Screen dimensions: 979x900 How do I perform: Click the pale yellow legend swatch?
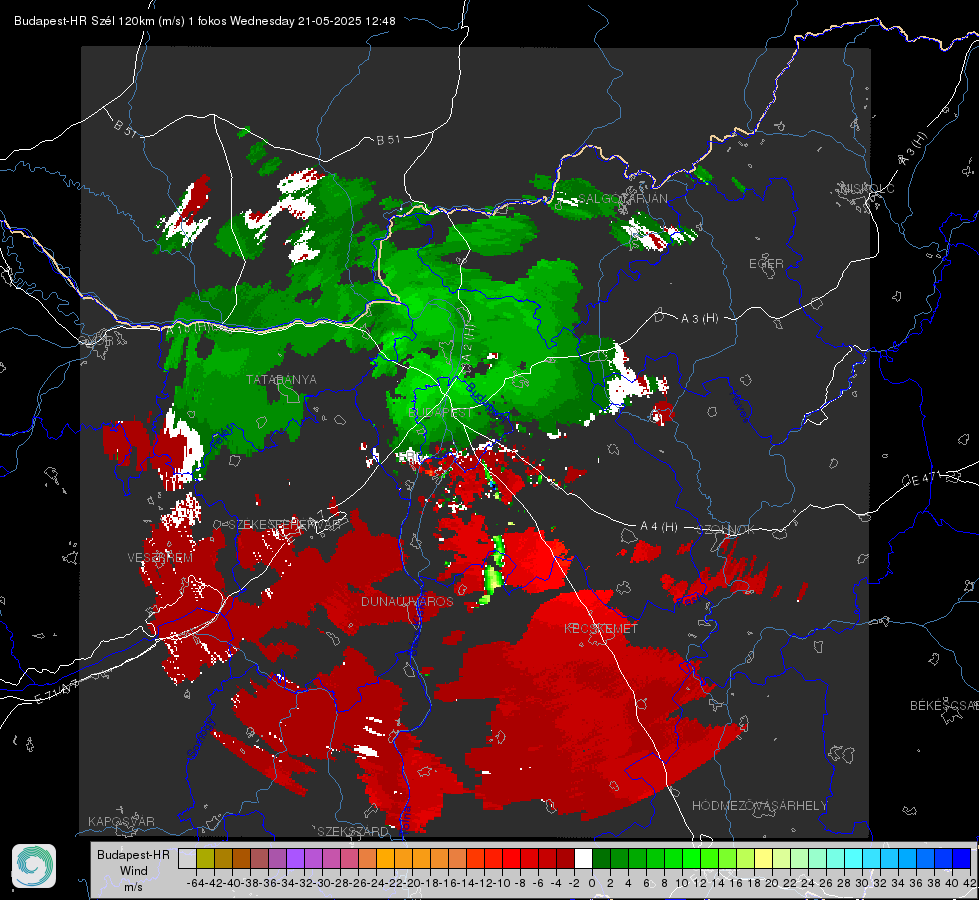tap(764, 859)
